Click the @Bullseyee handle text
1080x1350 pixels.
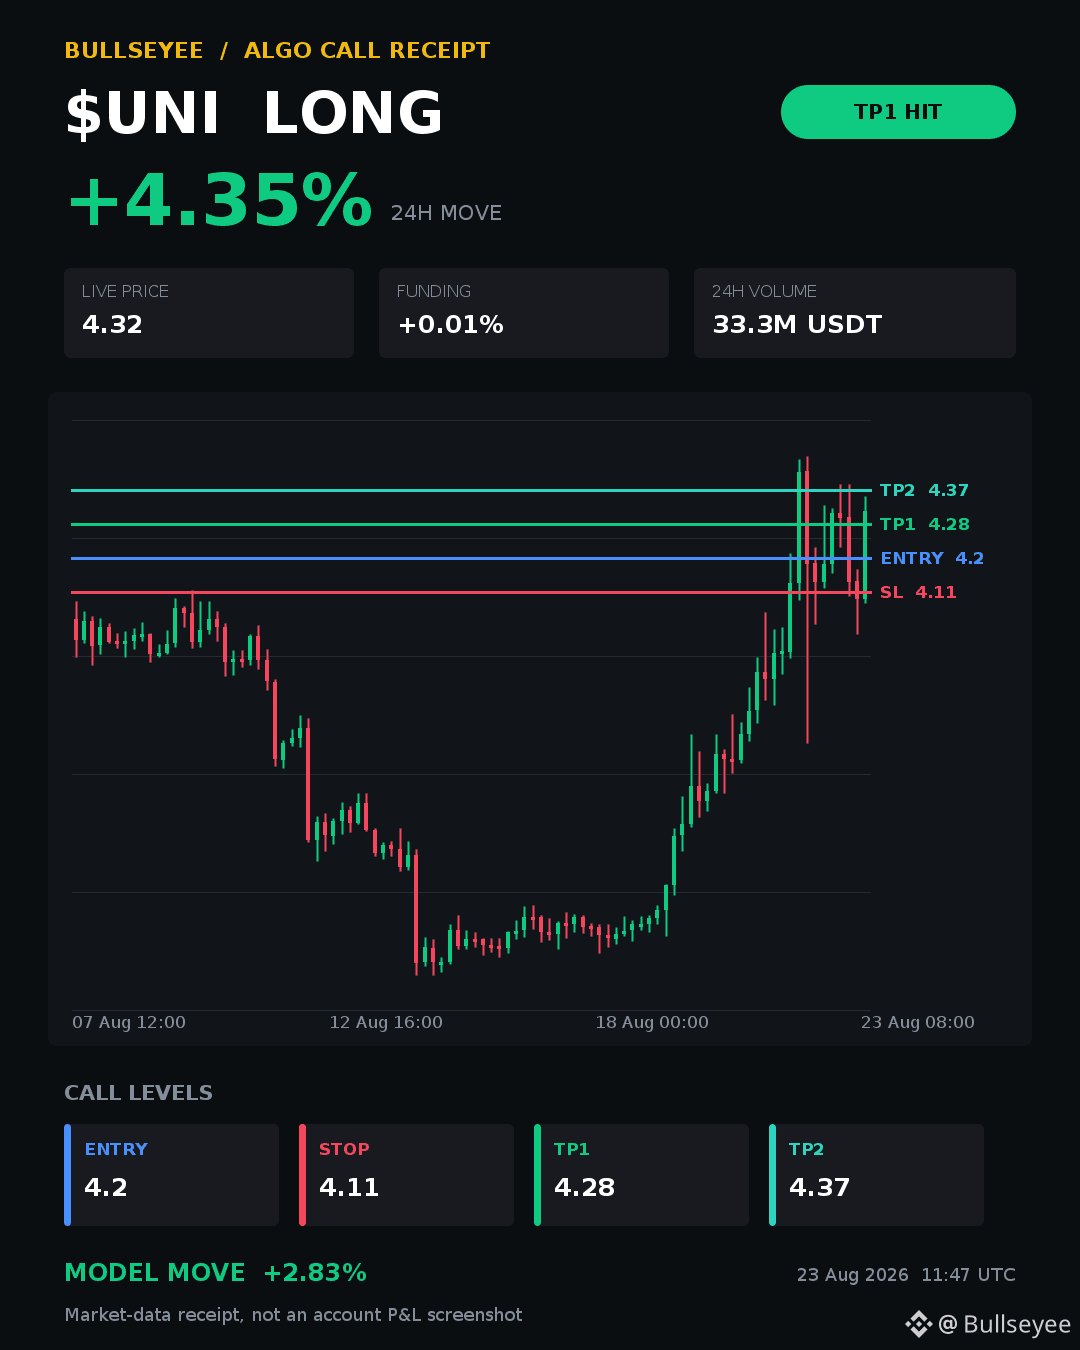1004,1324
